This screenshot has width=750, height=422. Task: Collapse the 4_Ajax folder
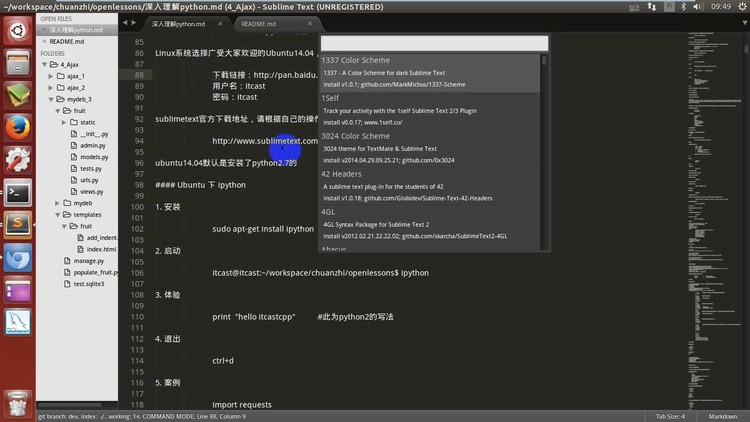click(44, 65)
